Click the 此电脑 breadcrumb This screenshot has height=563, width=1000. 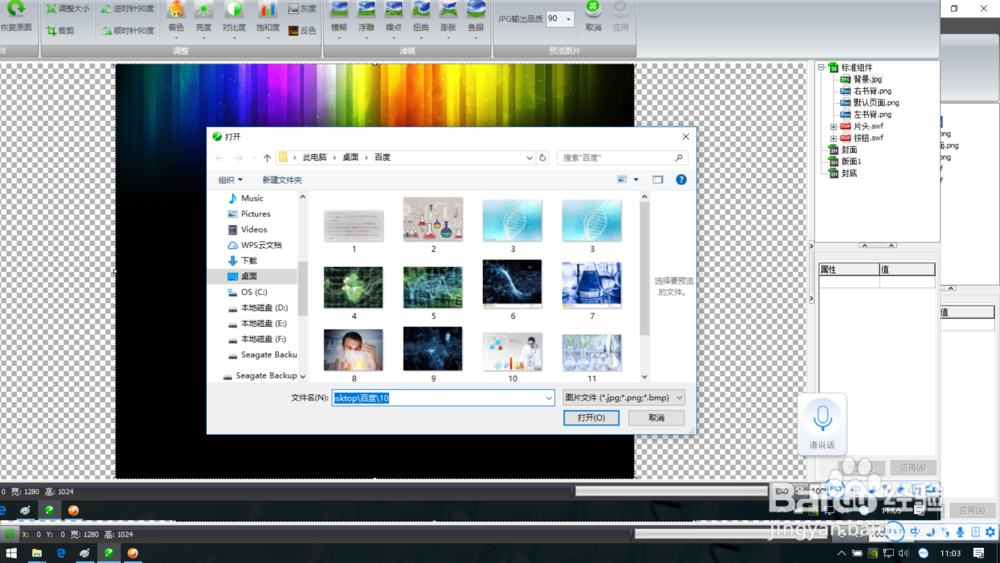314,157
